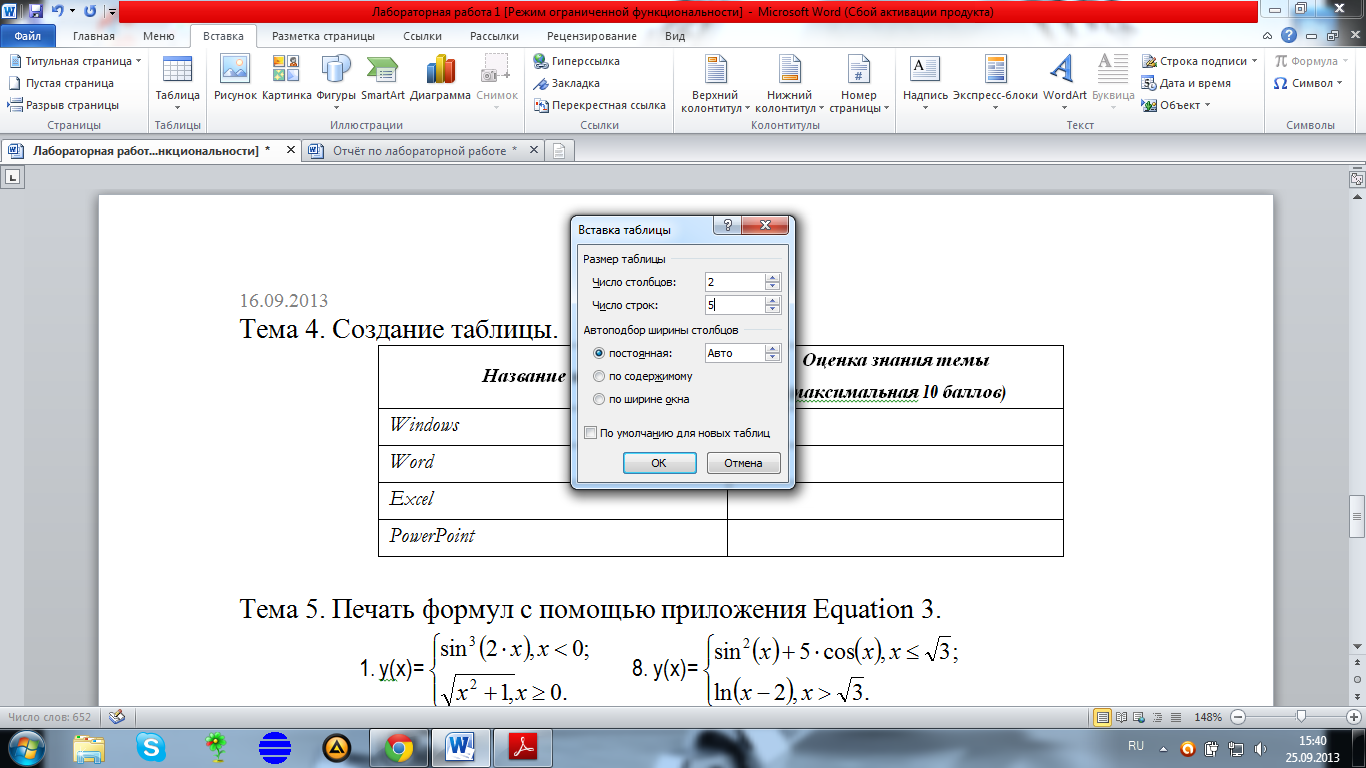The image size is (1366, 768).
Task: Increase the постоянная width Авто value
Action: 772,348
